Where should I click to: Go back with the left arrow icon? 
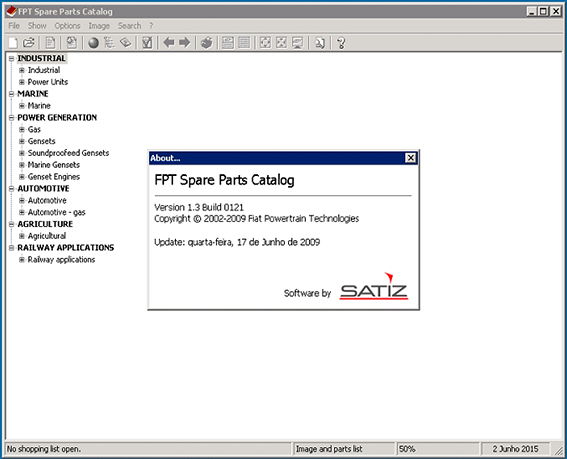(169, 43)
